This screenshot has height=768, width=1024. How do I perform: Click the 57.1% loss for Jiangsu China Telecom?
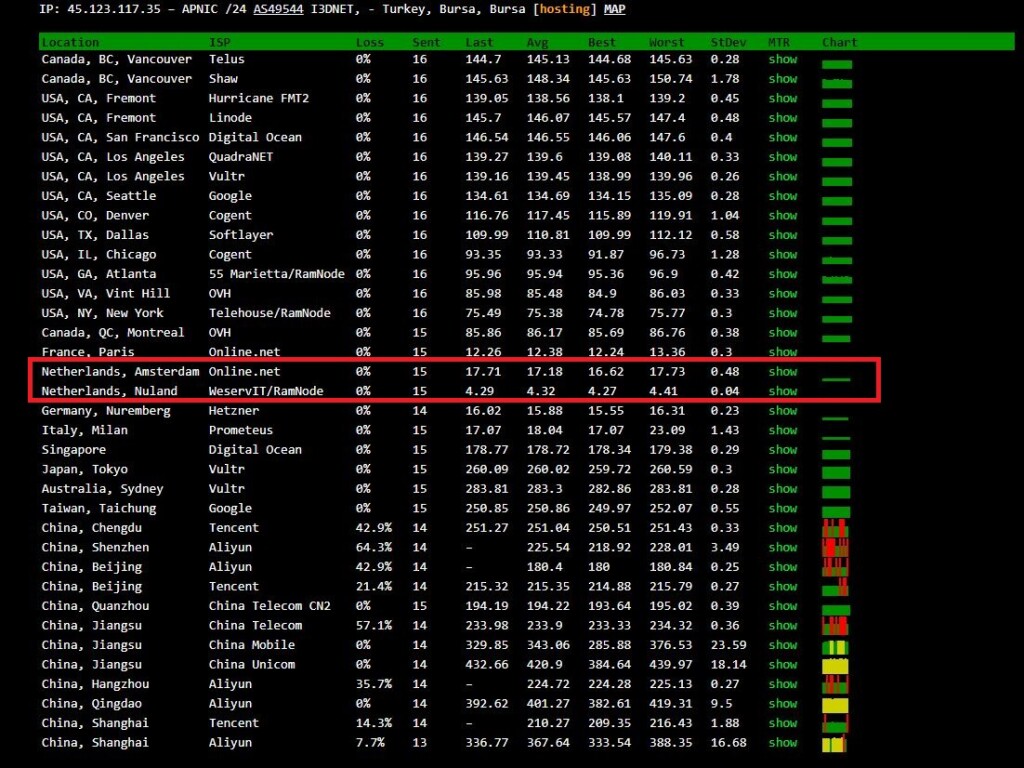pyautogui.click(x=374, y=626)
